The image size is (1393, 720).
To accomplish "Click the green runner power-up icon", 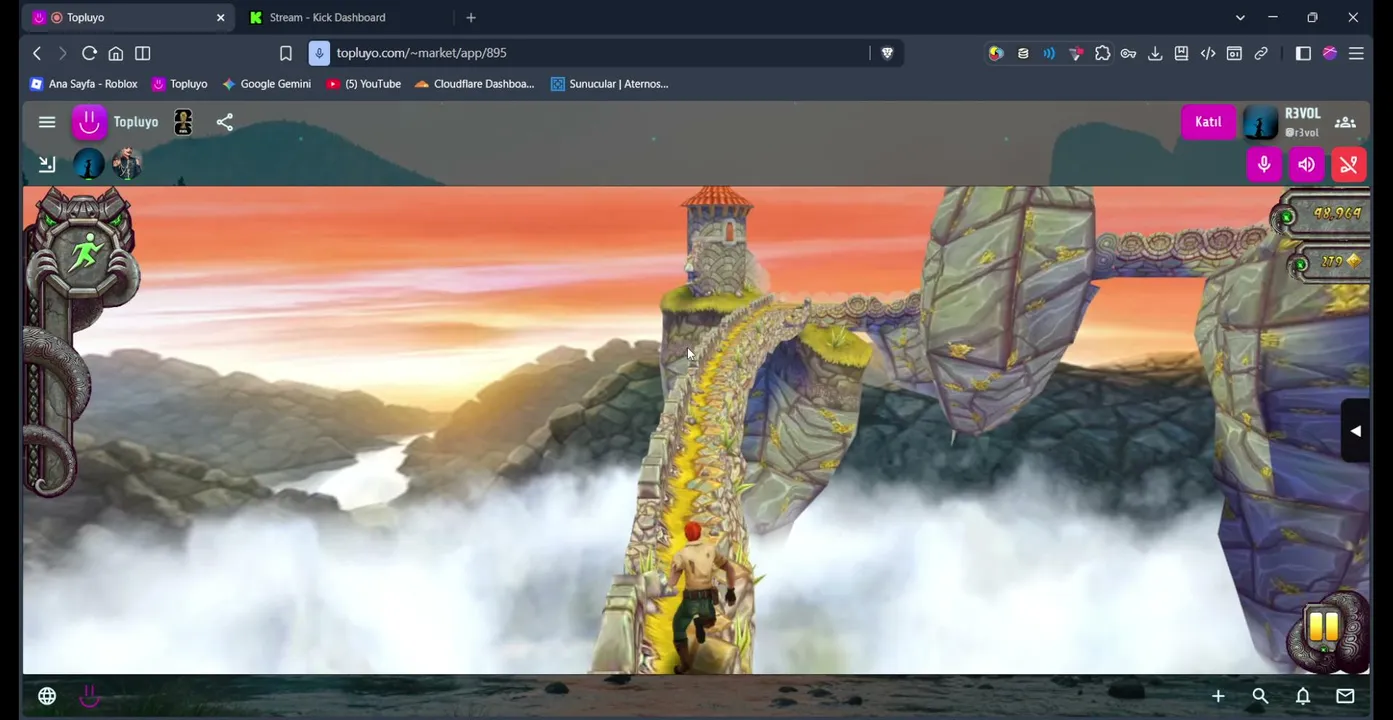I will pos(86,252).
